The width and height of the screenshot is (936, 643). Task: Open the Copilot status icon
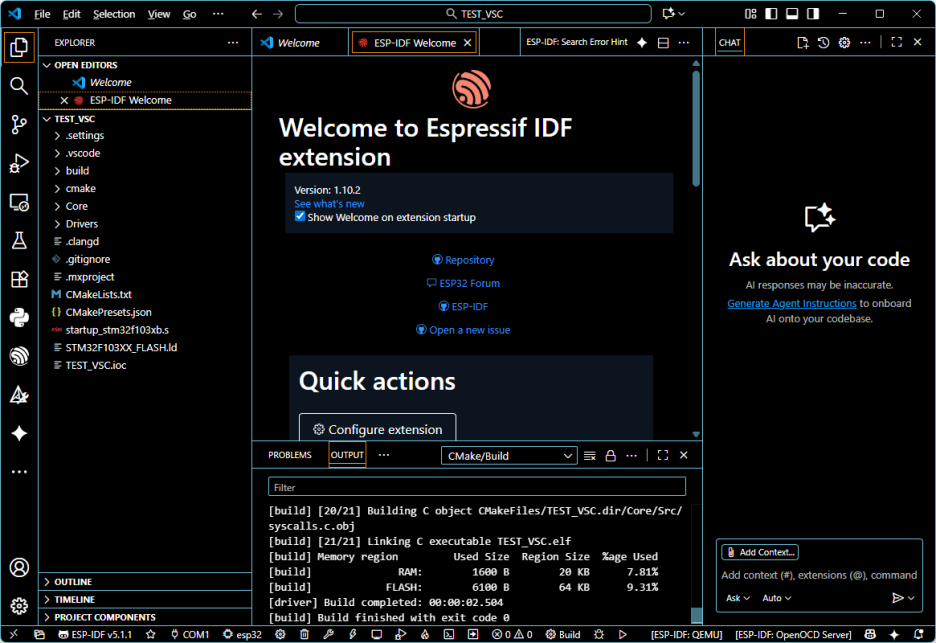tap(870, 635)
